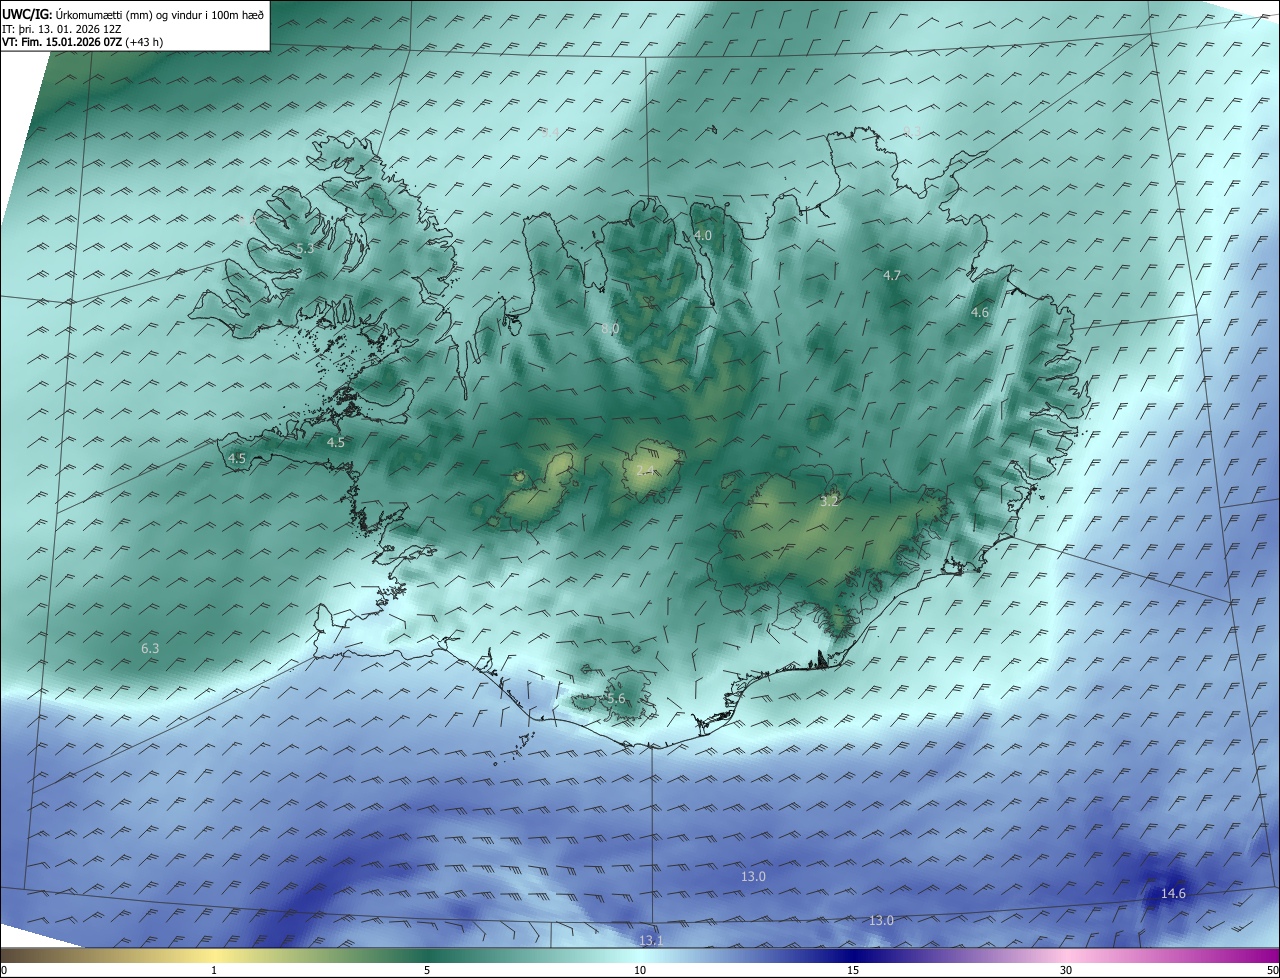
Task: Click the 4.0 precipitation value on the map
Action: click(x=703, y=236)
